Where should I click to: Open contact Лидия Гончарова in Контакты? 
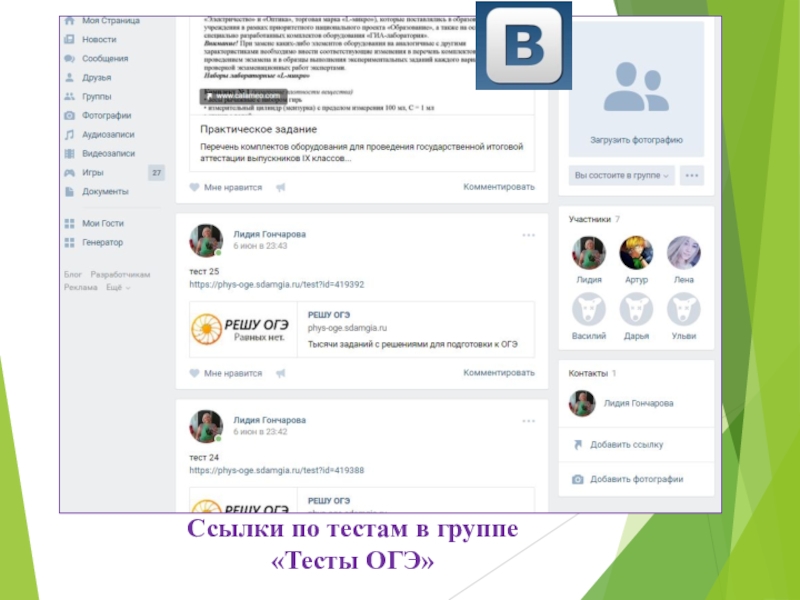coord(638,403)
